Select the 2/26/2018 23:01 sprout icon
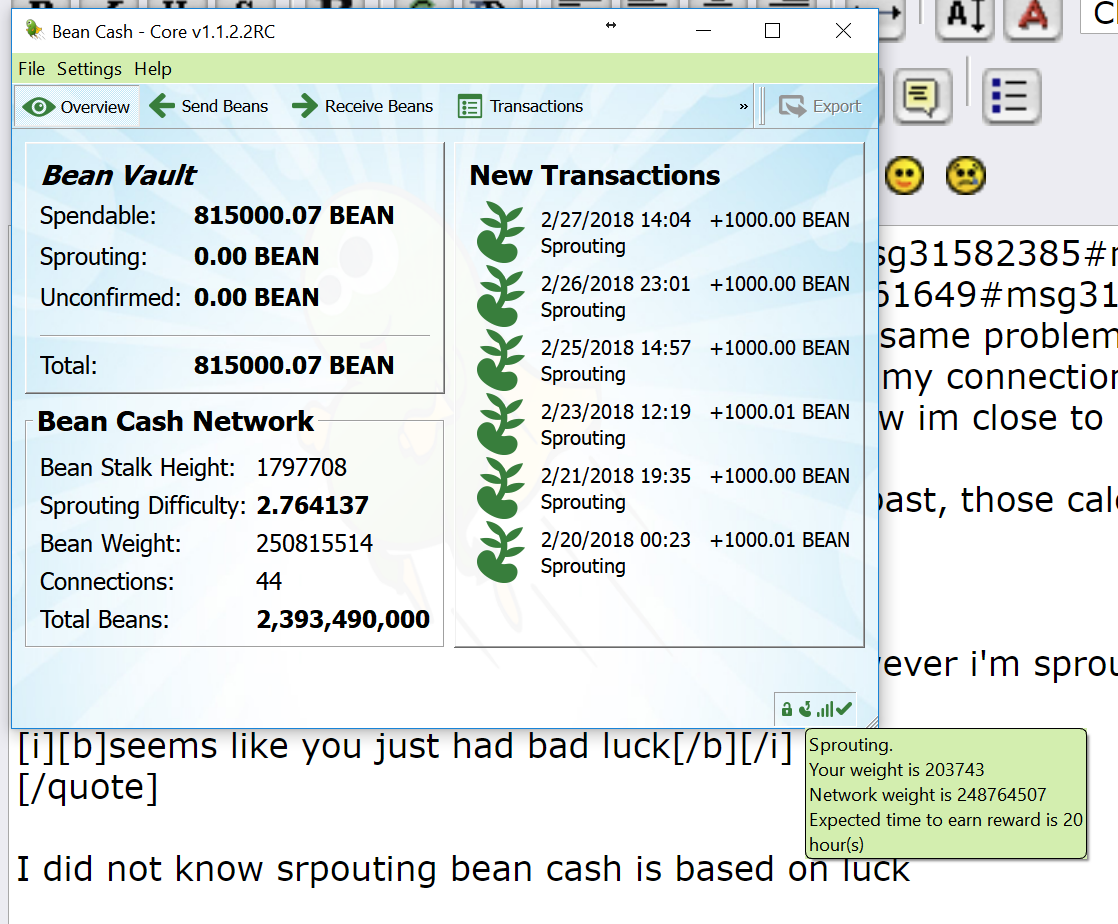Viewport: 1118px width, 924px height. [500, 296]
